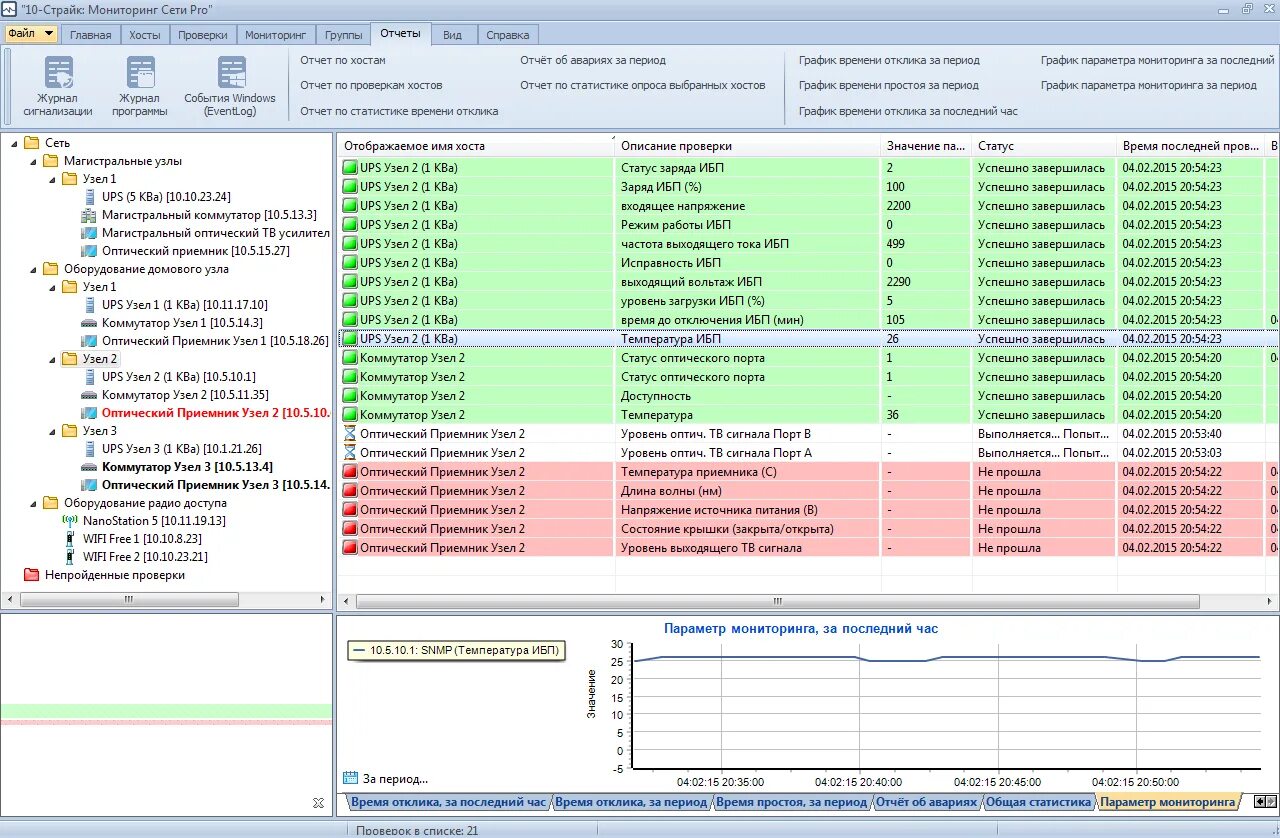Switch to the Проверки ribbon tab
Screen dimensions: 1280x838
point(203,35)
